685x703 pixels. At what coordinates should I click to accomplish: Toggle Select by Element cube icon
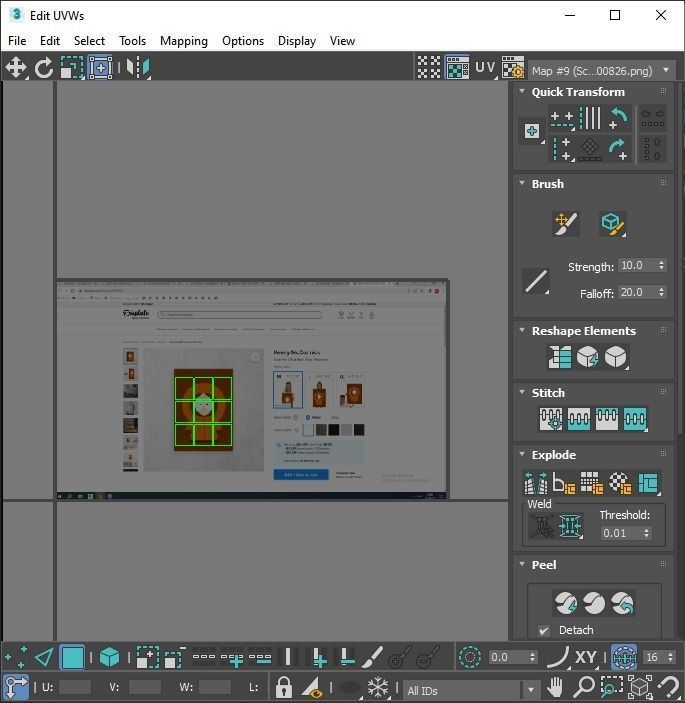point(109,657)
